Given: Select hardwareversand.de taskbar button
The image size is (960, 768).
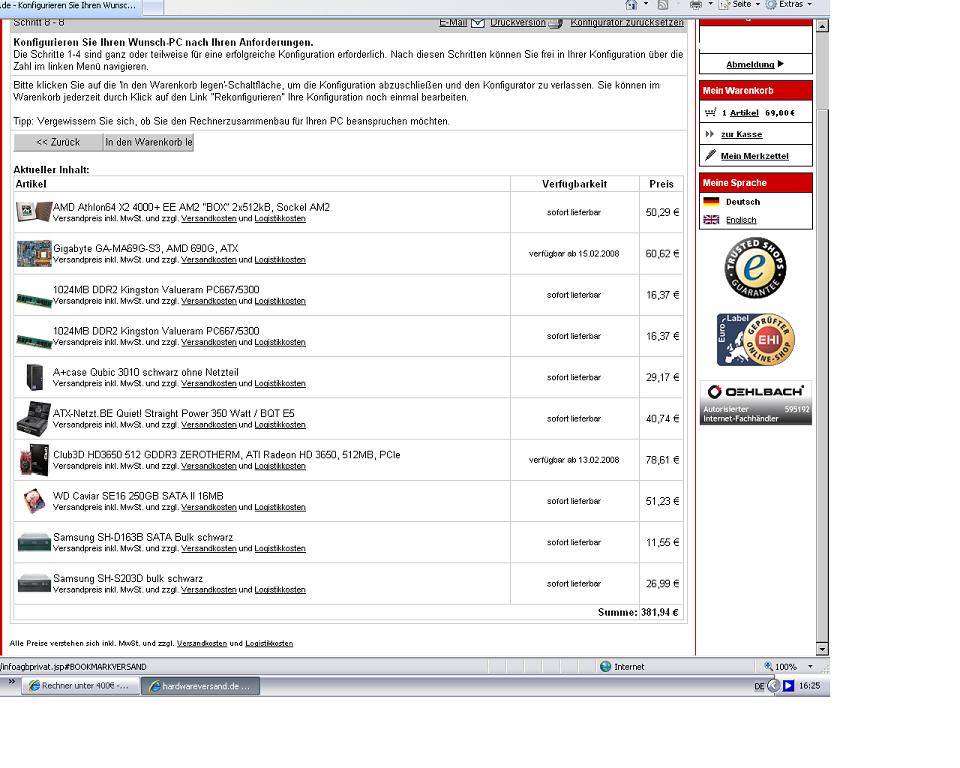Looking at the screenshot, I should pyautogui.click(x=200, y=686).
